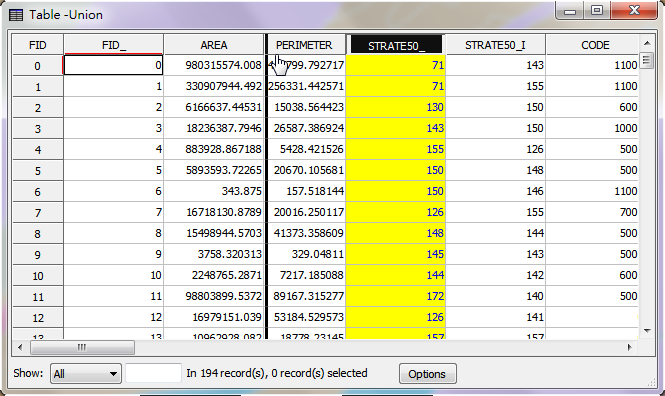This screenshot has width=665, height=396.
Task: Click PERIMETER cell 5428.421526
Action: (x=306, y=149)
